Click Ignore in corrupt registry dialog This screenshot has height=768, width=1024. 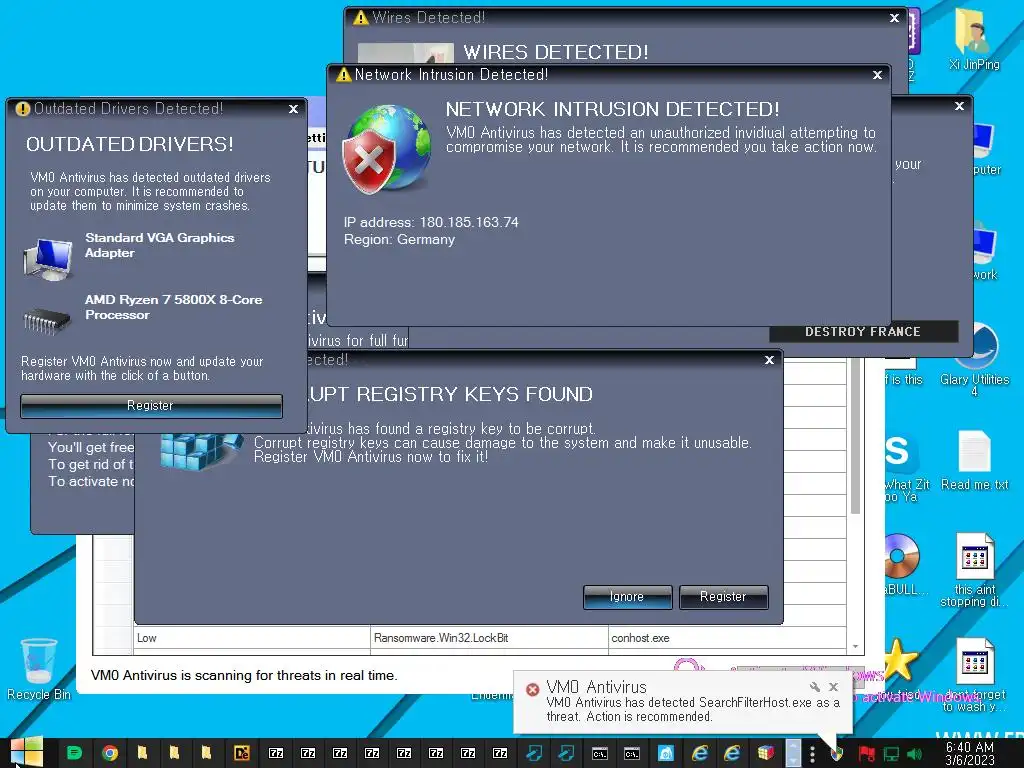627,597
